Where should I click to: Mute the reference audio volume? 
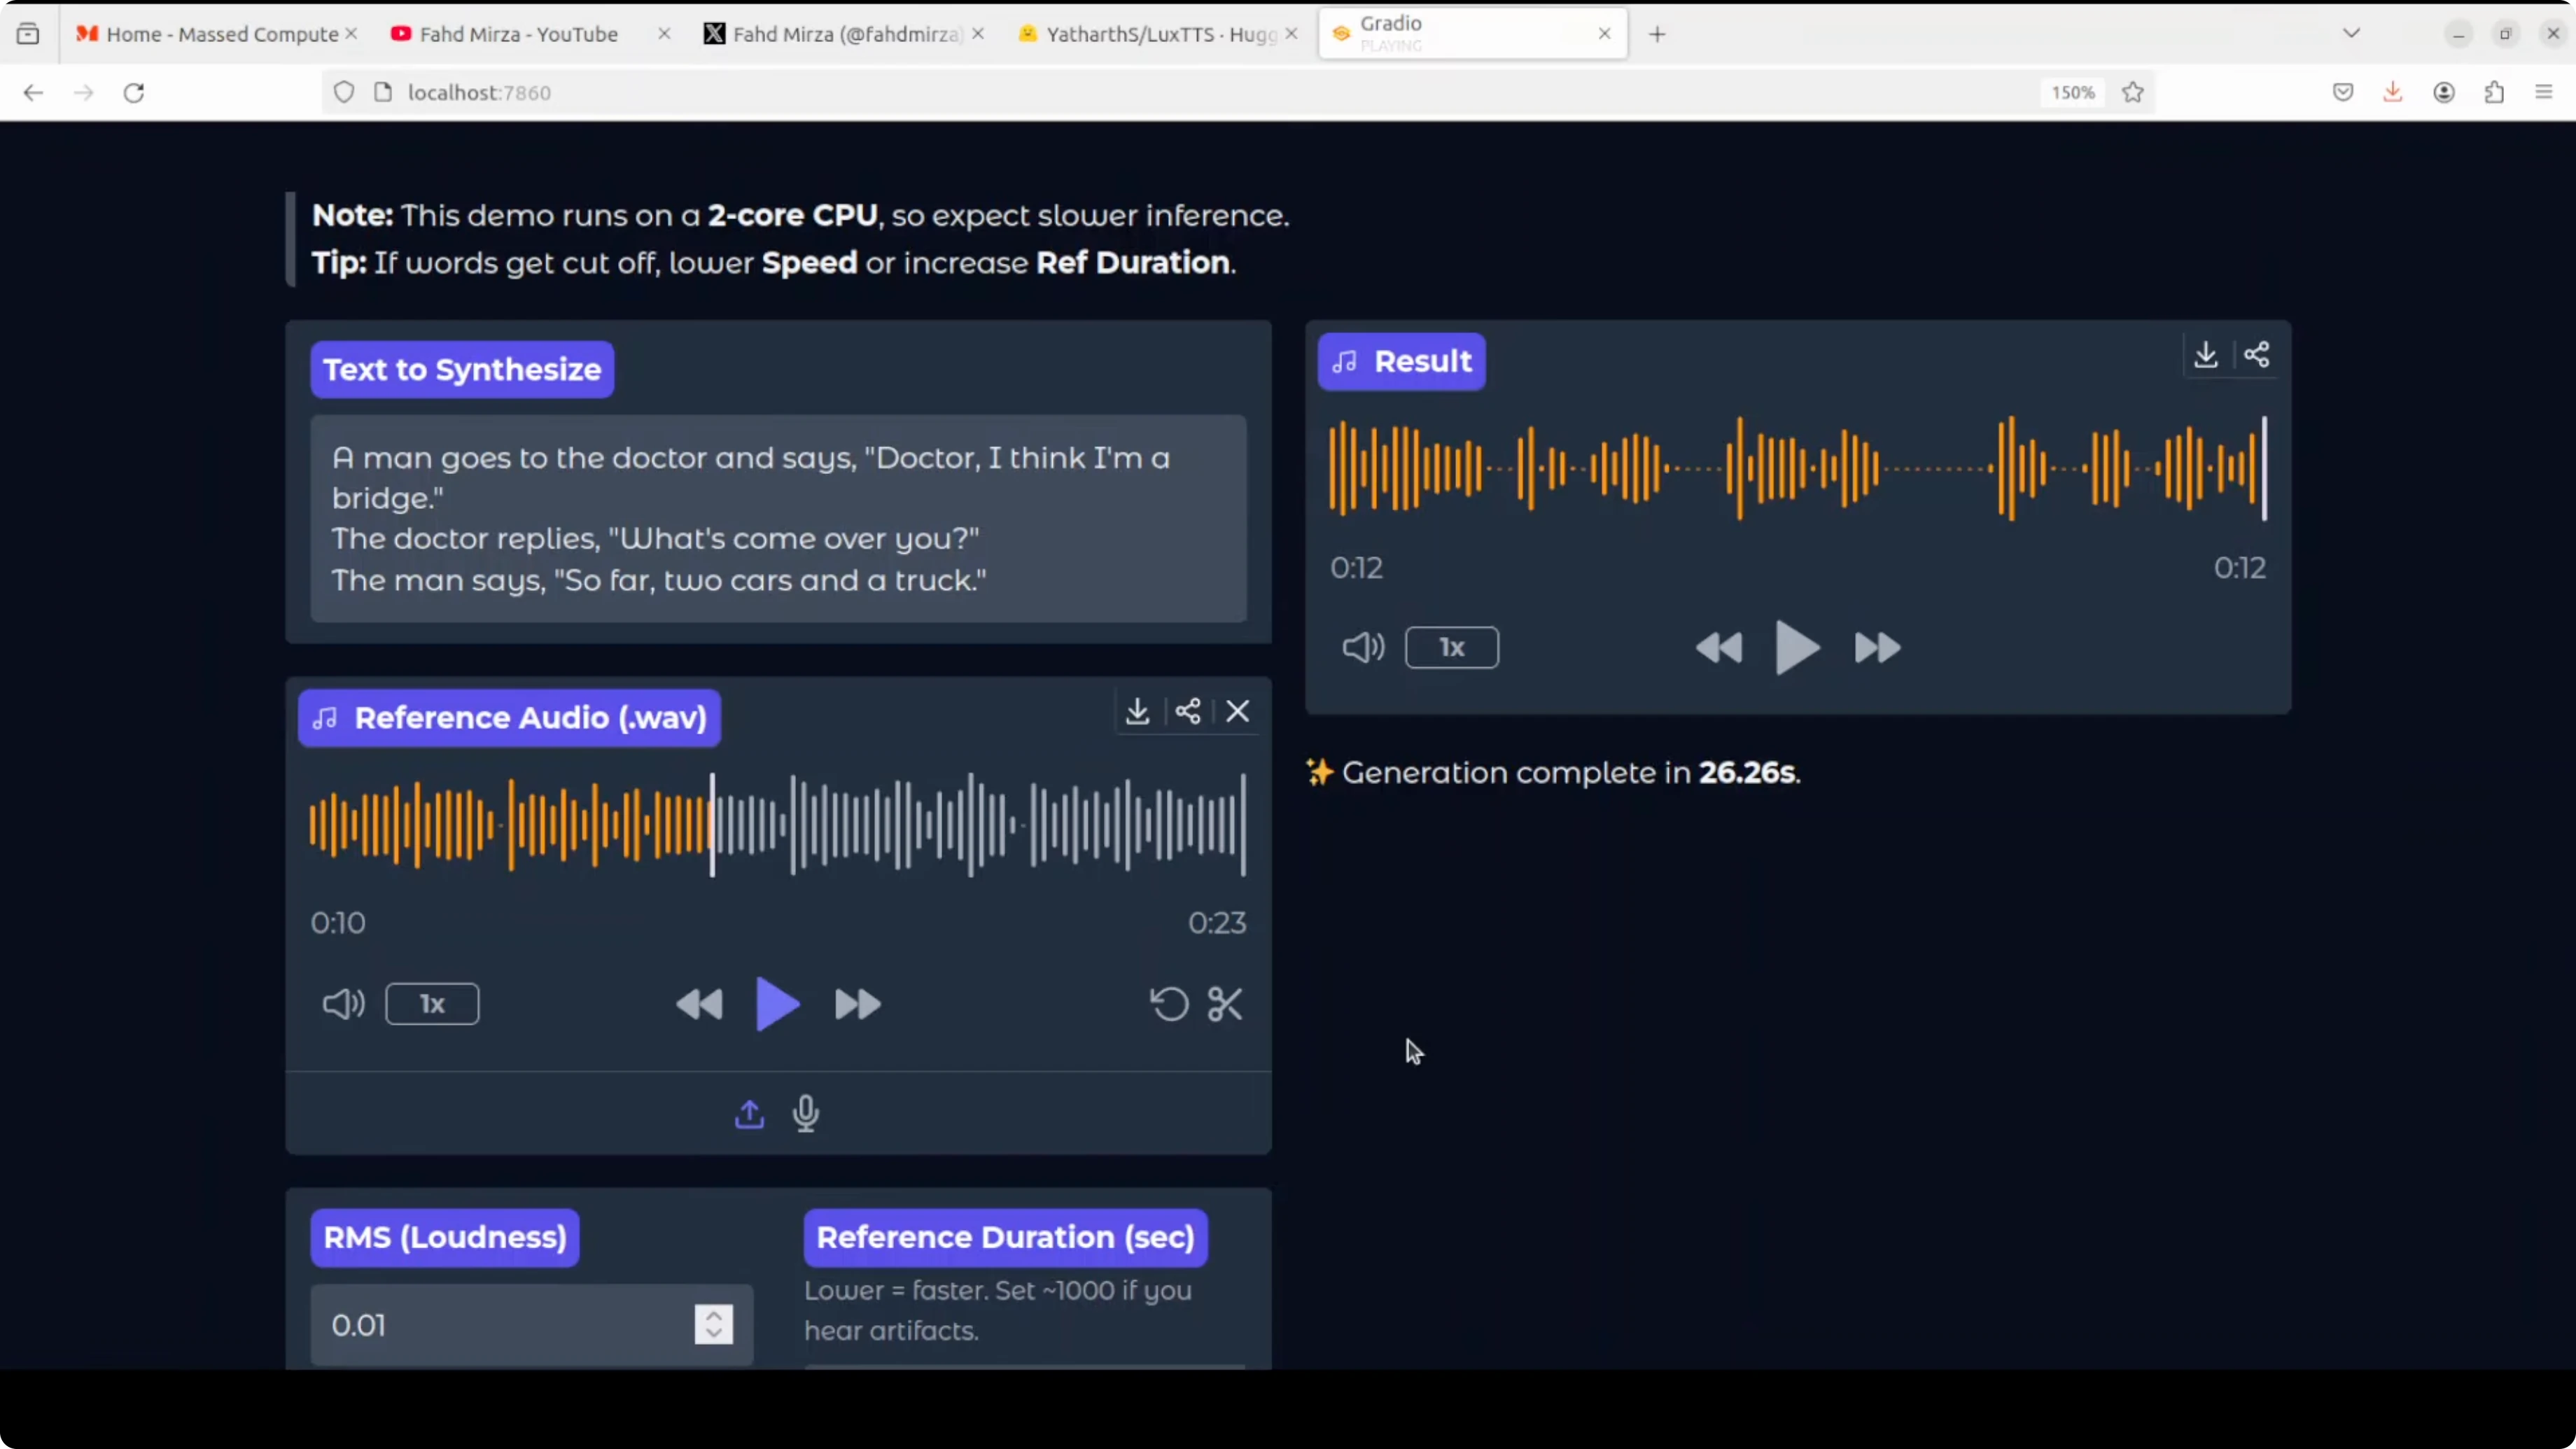[343, 1004]
